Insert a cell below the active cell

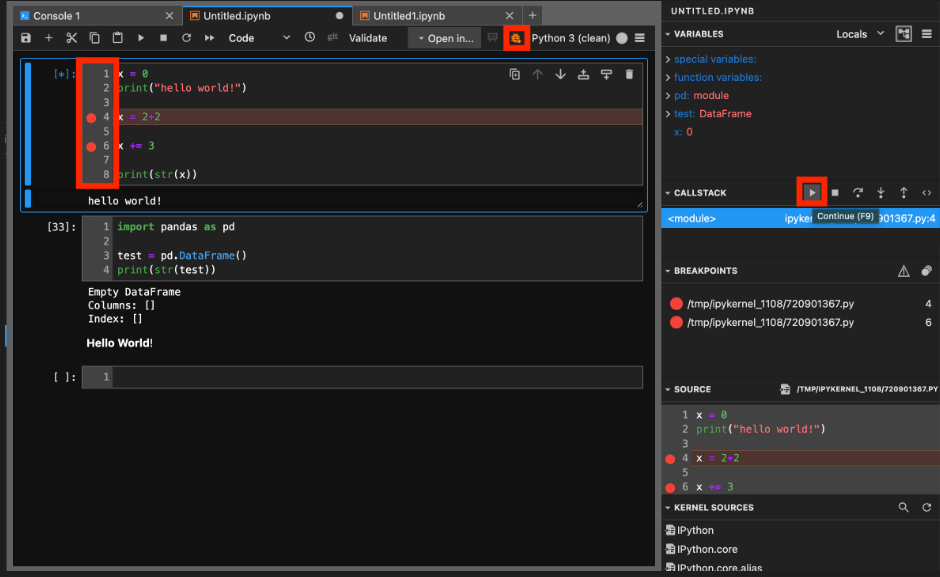(x=606, y=74)
